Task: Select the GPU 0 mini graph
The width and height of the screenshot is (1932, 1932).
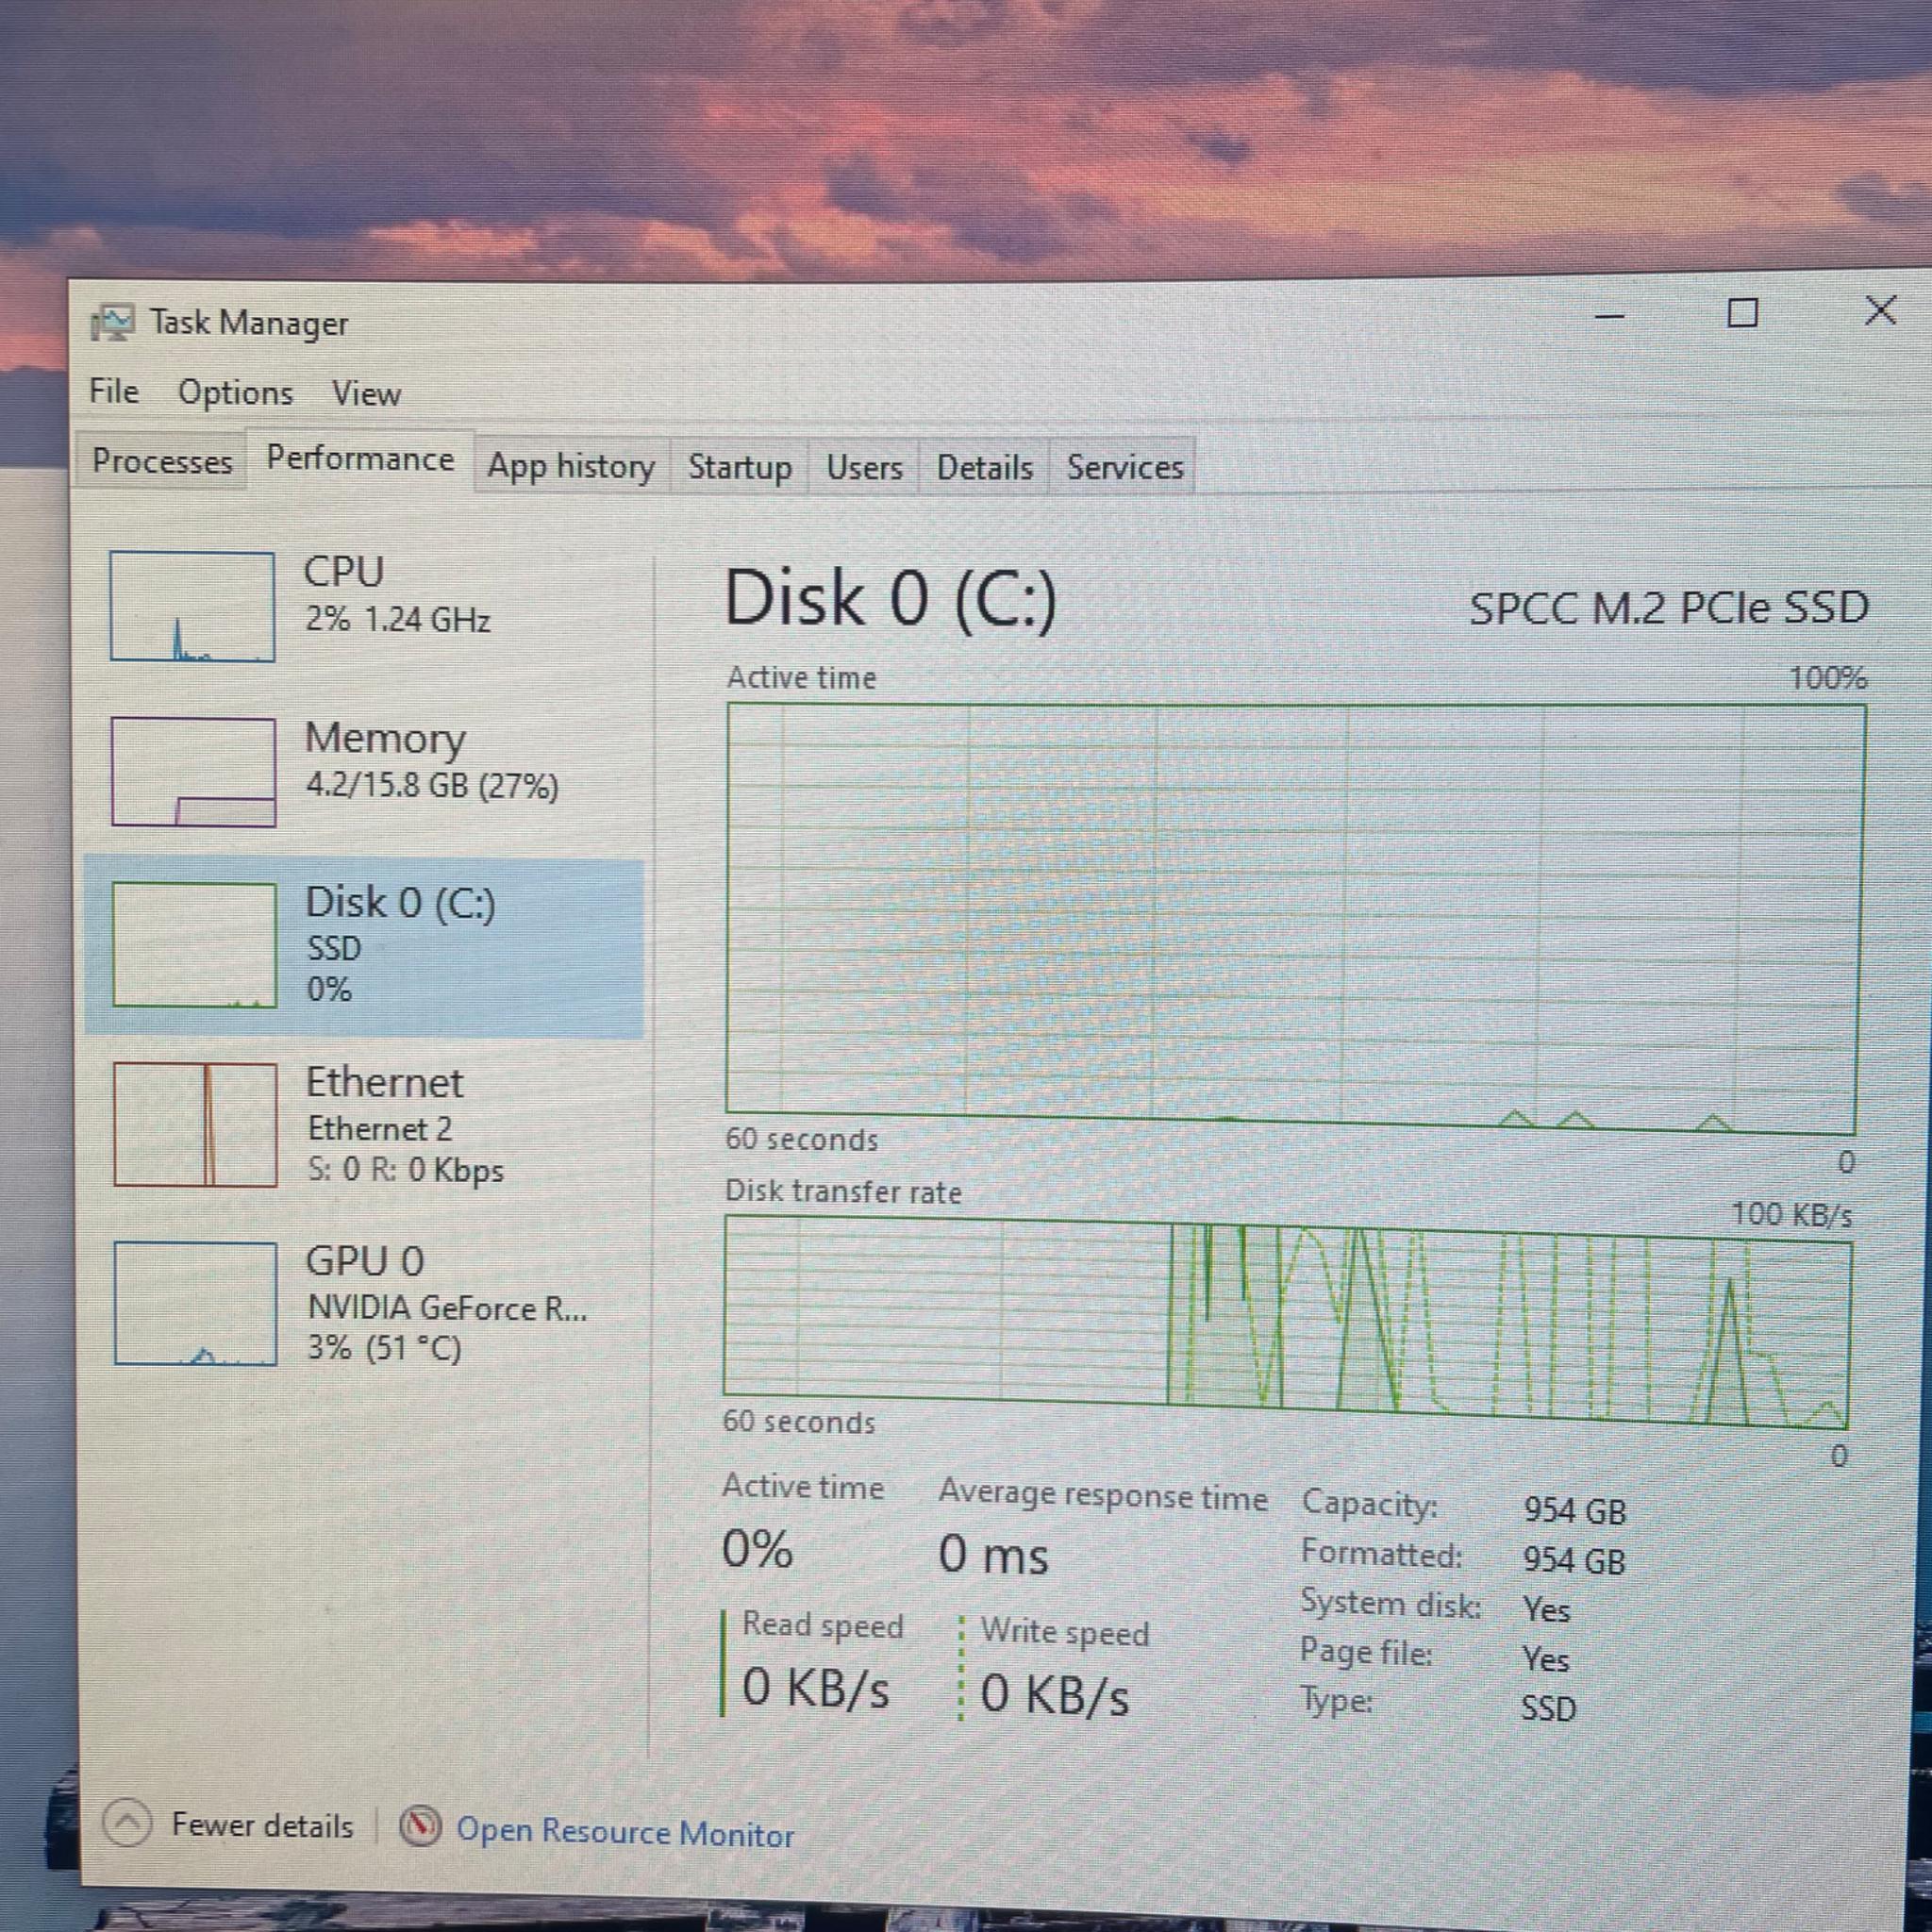Action: point(196,1304)
